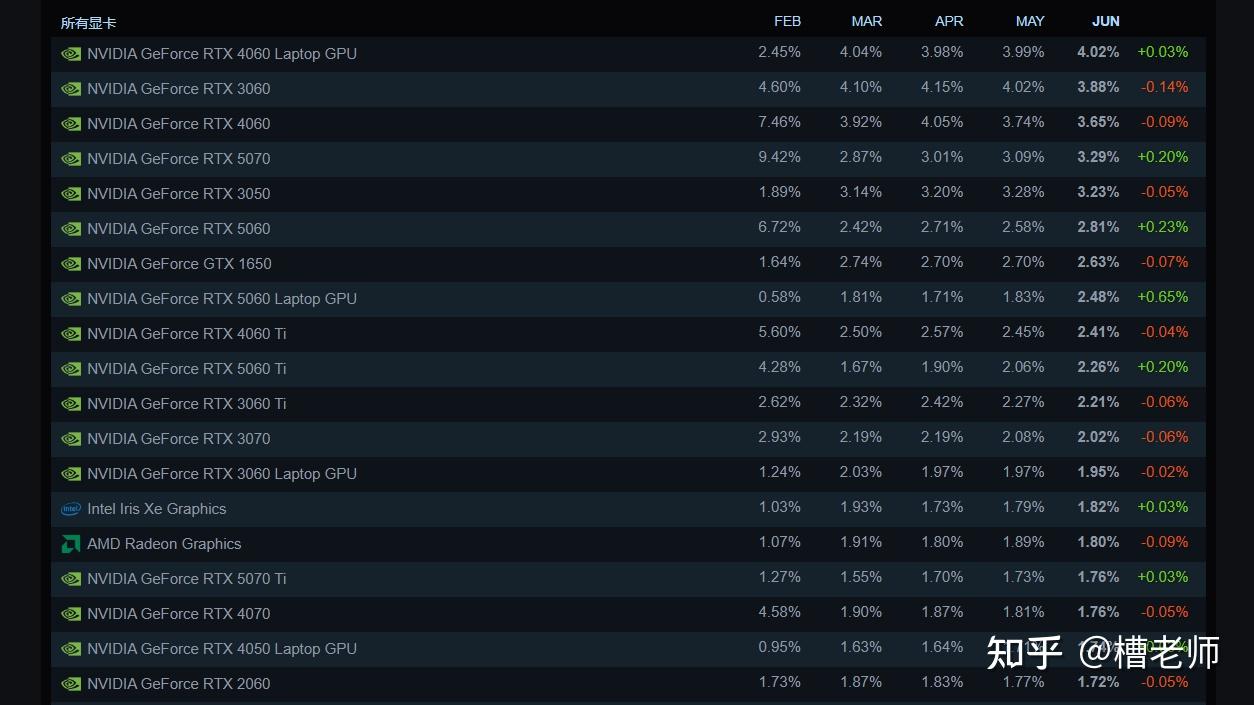Viewport: 1254px width, 705px height.
Task: Click the +0.65% change value
Action: coord(1163,297)
